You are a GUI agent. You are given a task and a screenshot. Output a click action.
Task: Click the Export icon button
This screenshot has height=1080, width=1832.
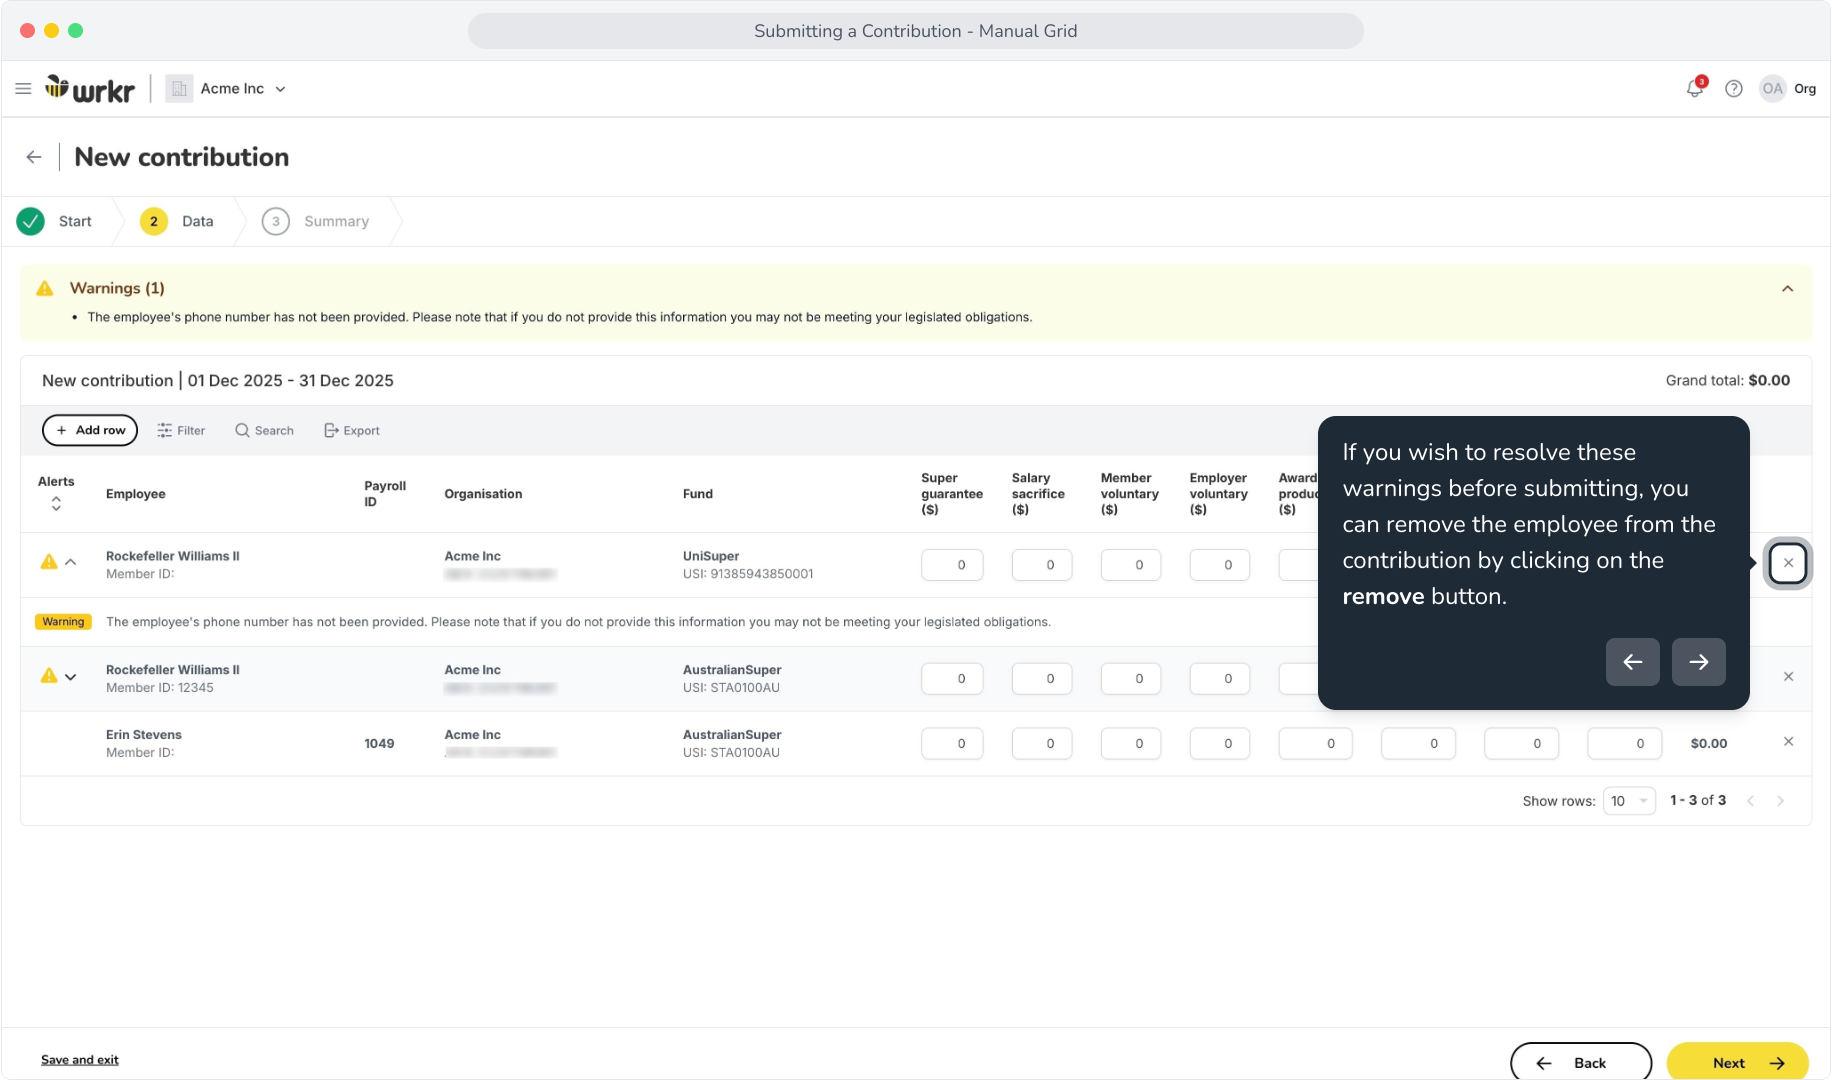[x=352, y=431]
